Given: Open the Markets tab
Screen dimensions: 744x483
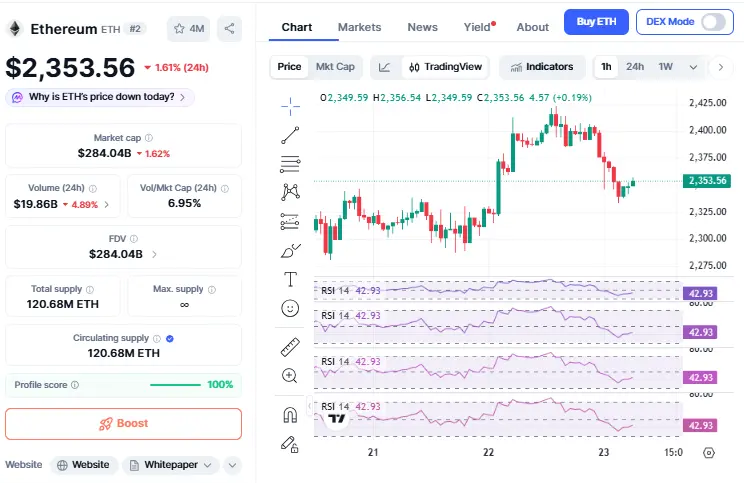Looking at the screenshot, I should tap(359, 27).
